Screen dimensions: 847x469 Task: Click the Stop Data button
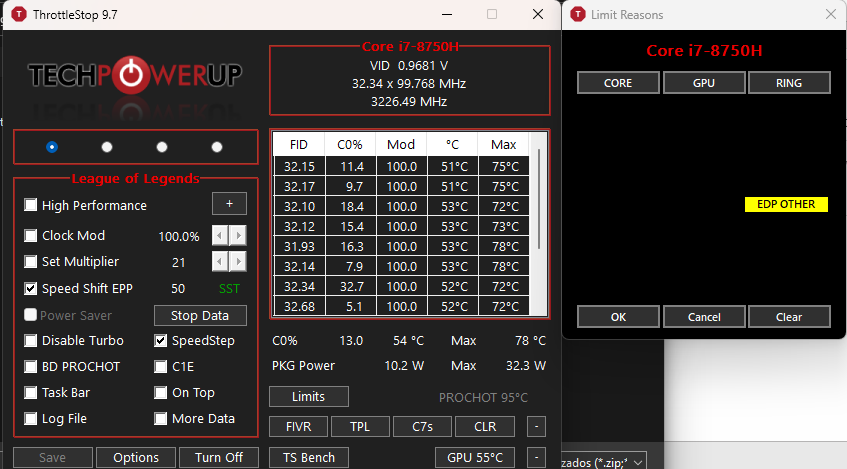[200, 316]
